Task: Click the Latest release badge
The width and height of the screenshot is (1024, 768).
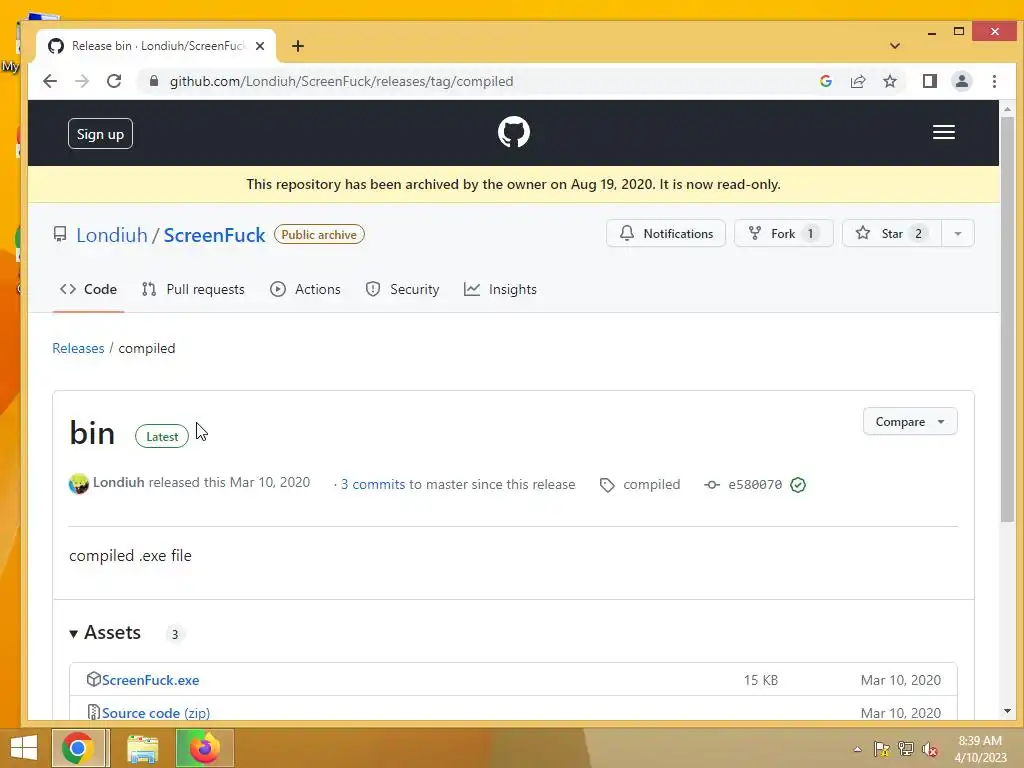Action: pyautogui.click(x=161, y=436)
